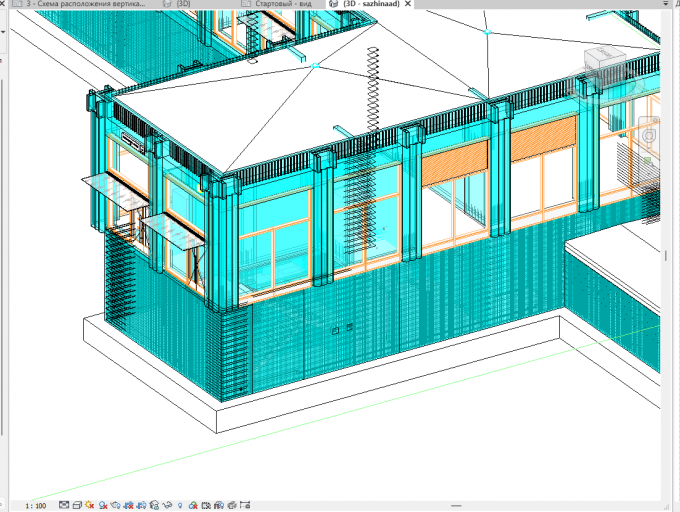The height and width of the screenshot is (512, 680).
Task: Open the view scale 1 : 100 selector
Action: pyautogui.click(x=36, y=505)
